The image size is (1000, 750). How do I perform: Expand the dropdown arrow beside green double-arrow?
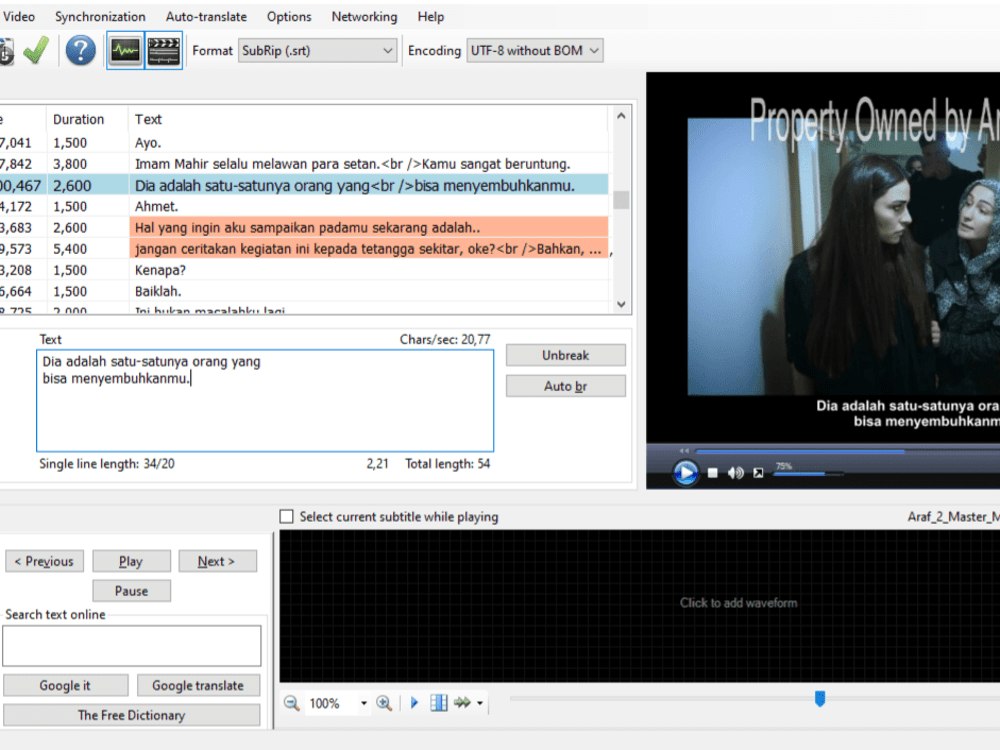click(x=480, y=703)
